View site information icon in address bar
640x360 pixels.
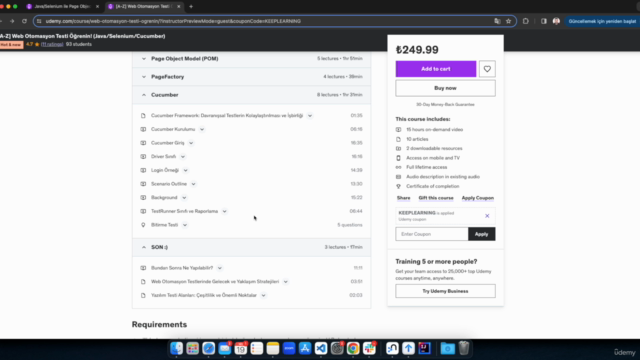(x=39, y=21)
